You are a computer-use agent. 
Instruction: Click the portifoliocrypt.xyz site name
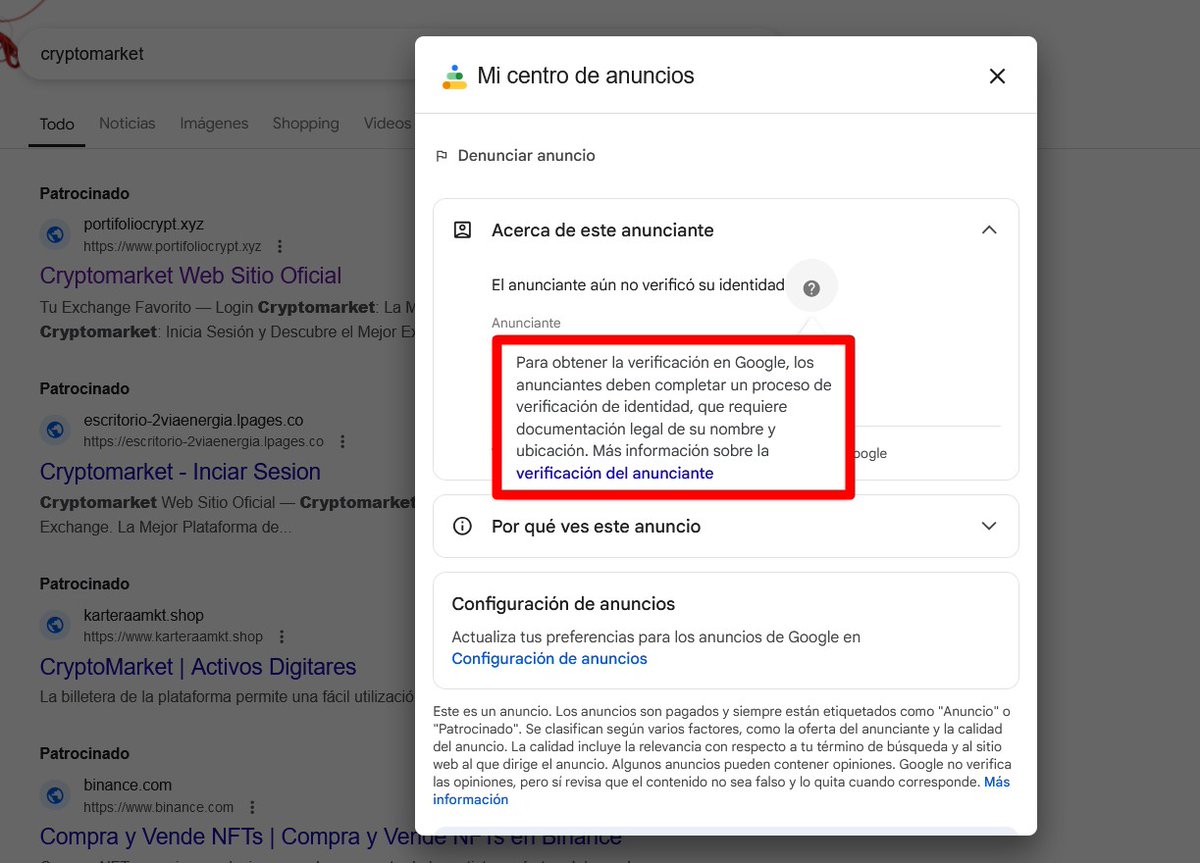tap(143, 224)
